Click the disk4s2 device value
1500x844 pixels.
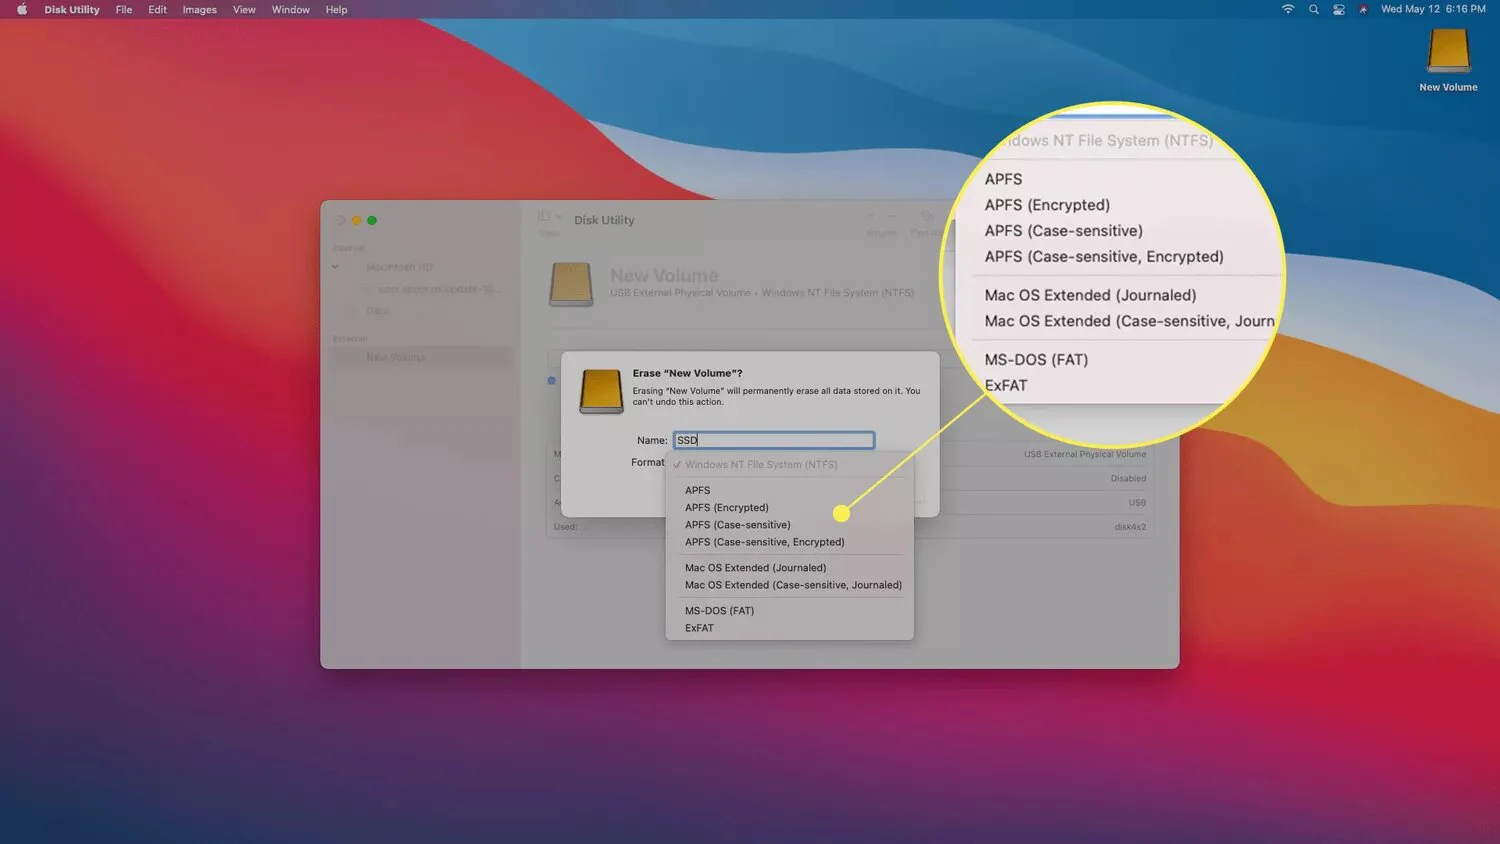tap(1130, 526)
